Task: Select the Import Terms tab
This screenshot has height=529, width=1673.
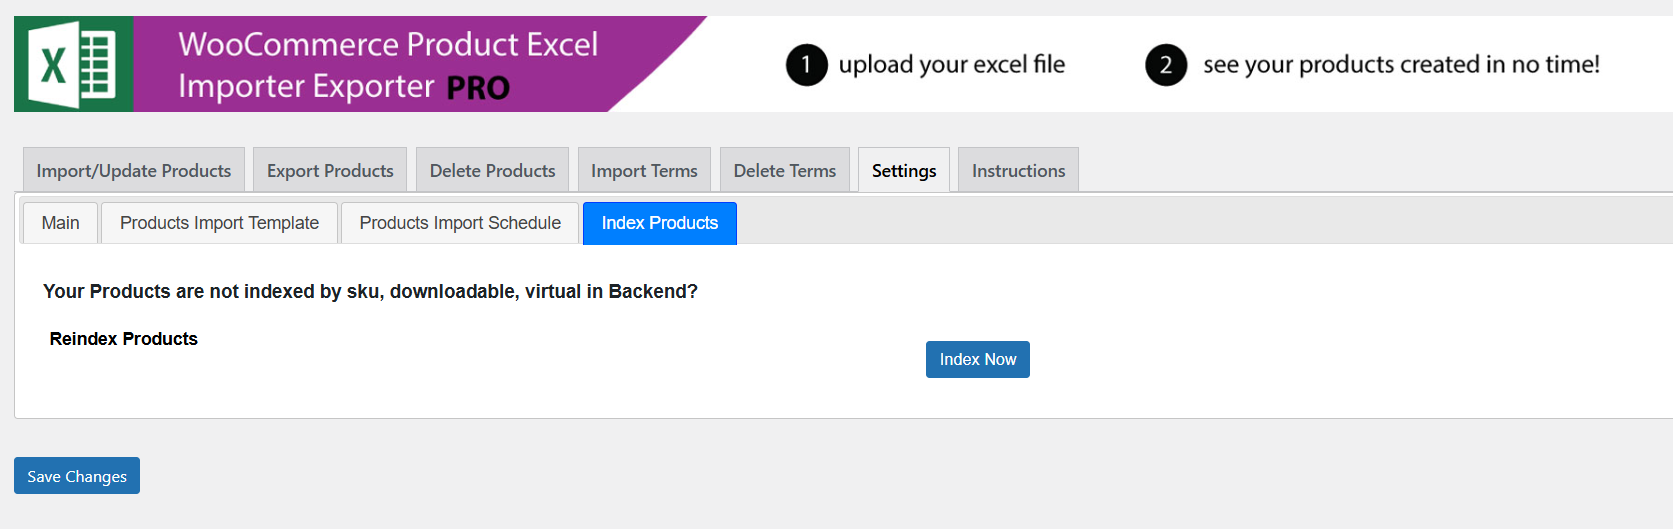Action: 644,170
